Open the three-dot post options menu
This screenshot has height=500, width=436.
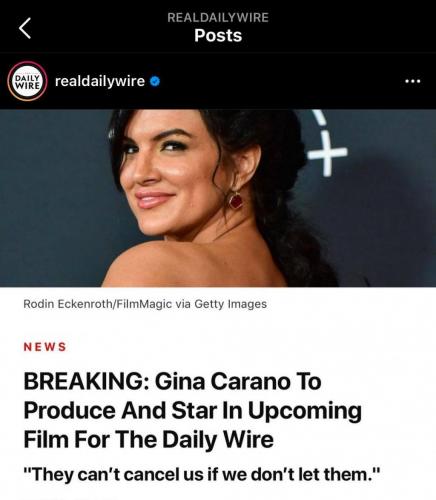[412, 81]
